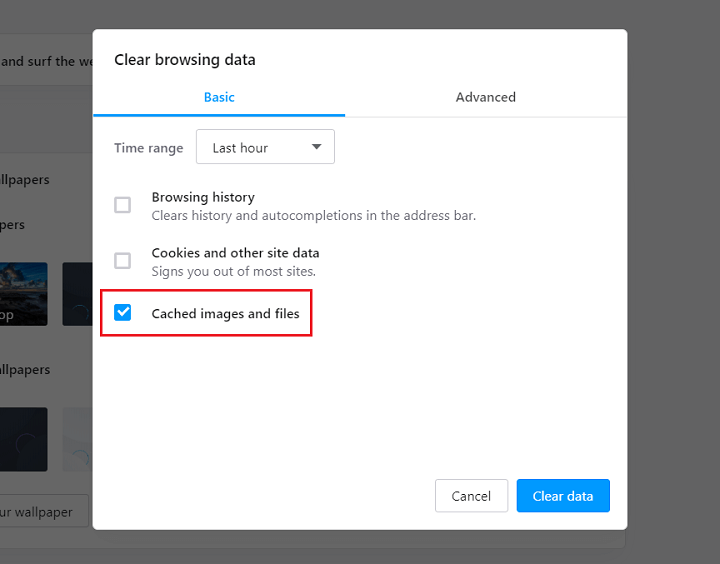Image resolution: width=720 pixels, height=564 pixels.
Task: Cancel the clear browsing data dialog
Action: pyautogui.click(x=471, y=496)
